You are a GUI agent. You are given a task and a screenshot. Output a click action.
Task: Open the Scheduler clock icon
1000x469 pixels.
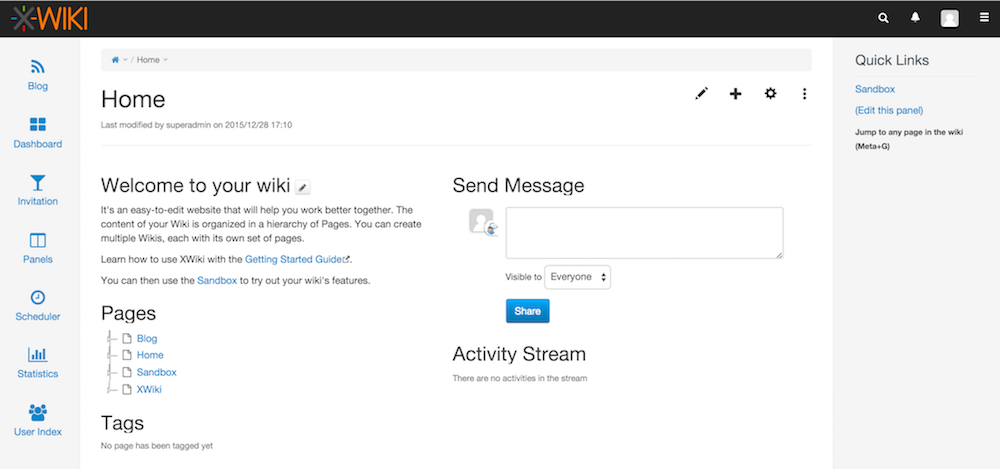pyautogui.click(x=38, y=298)
